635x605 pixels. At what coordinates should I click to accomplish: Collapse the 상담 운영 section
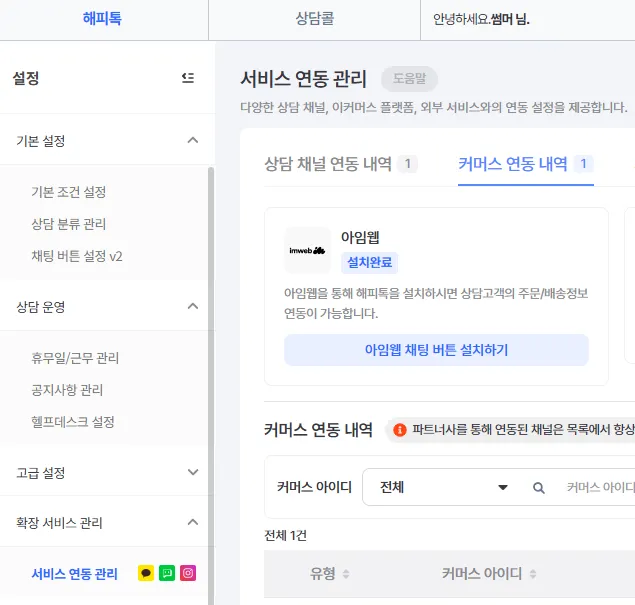pos(193,306)
